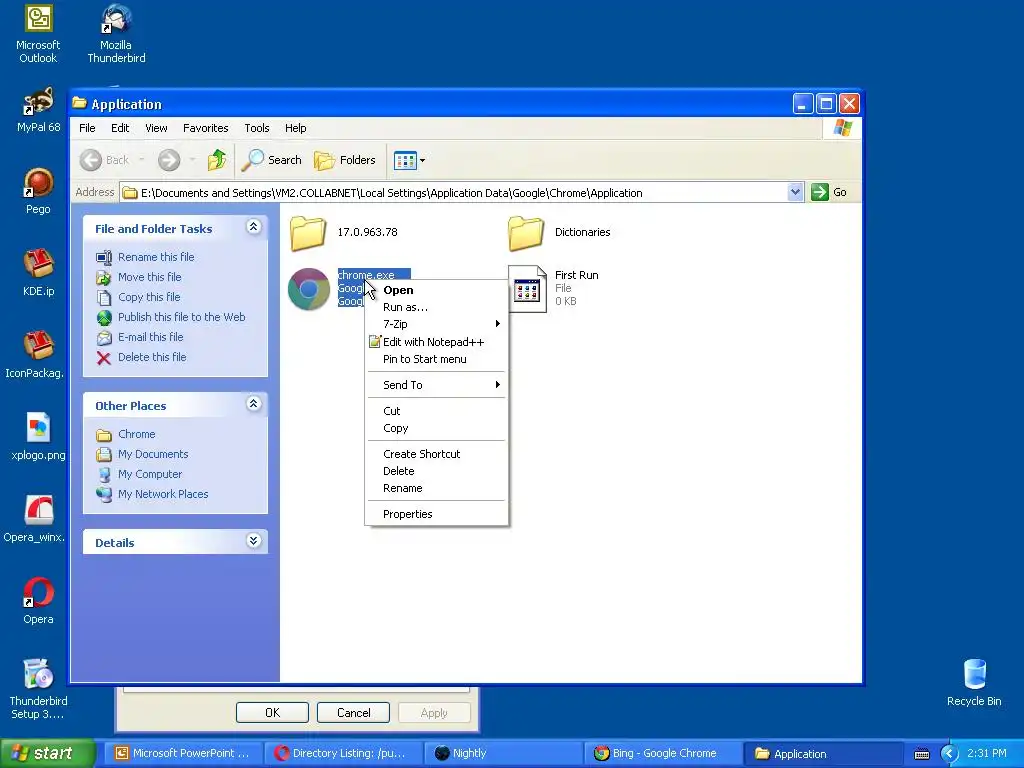Image resolution: width=1024 pixels, height=768 pixels.
Task: Collapse the Other Places panel
Action: pyautogui.click(x=253, y=404)
